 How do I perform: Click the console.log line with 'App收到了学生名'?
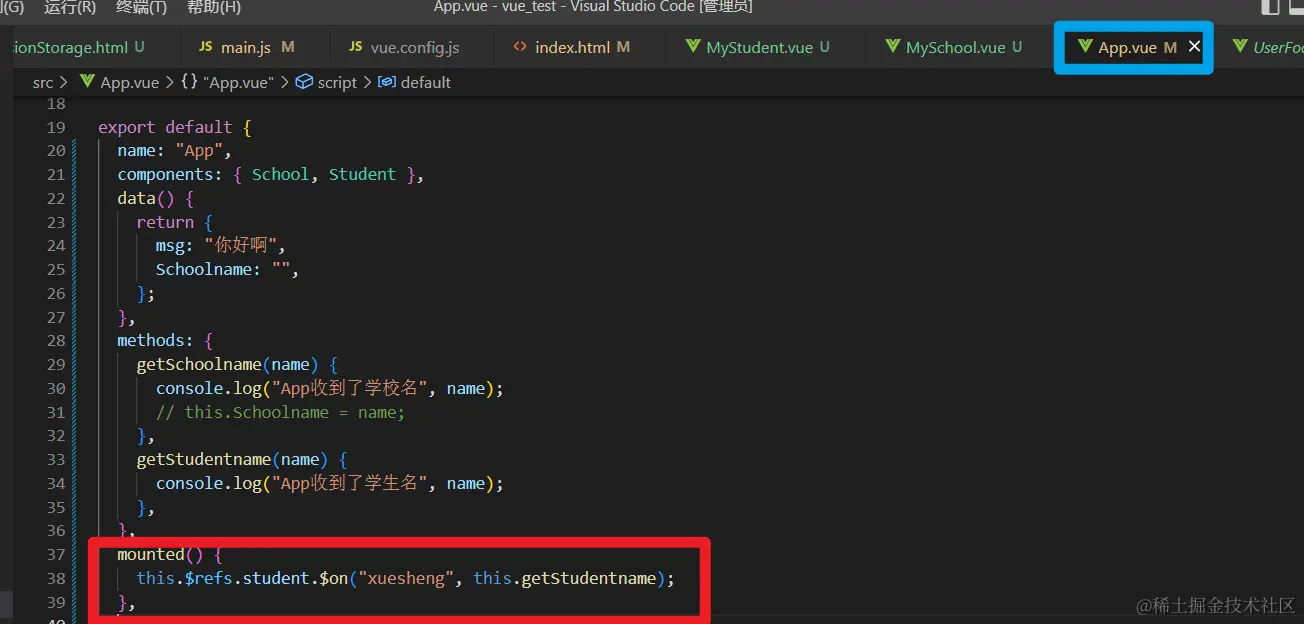[330, 483]
